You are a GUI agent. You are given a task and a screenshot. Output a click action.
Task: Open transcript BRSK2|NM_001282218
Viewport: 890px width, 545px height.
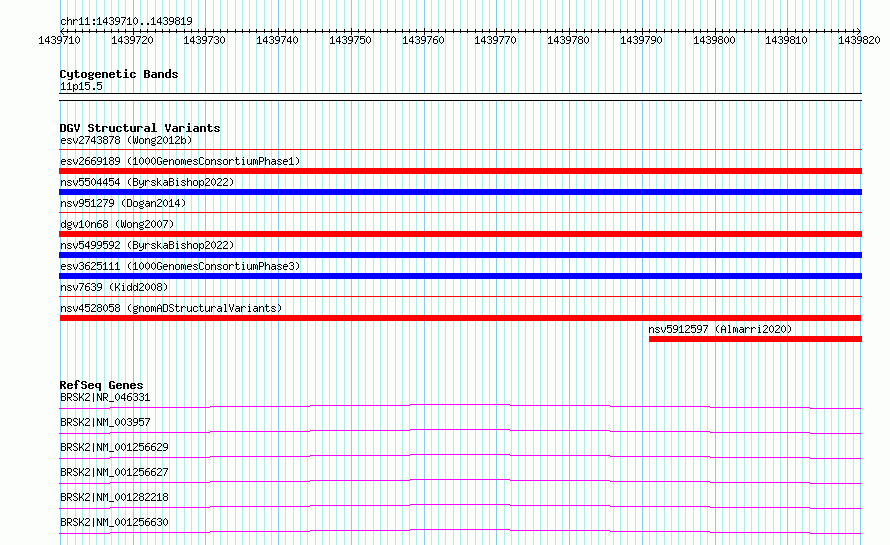point(114,497)
